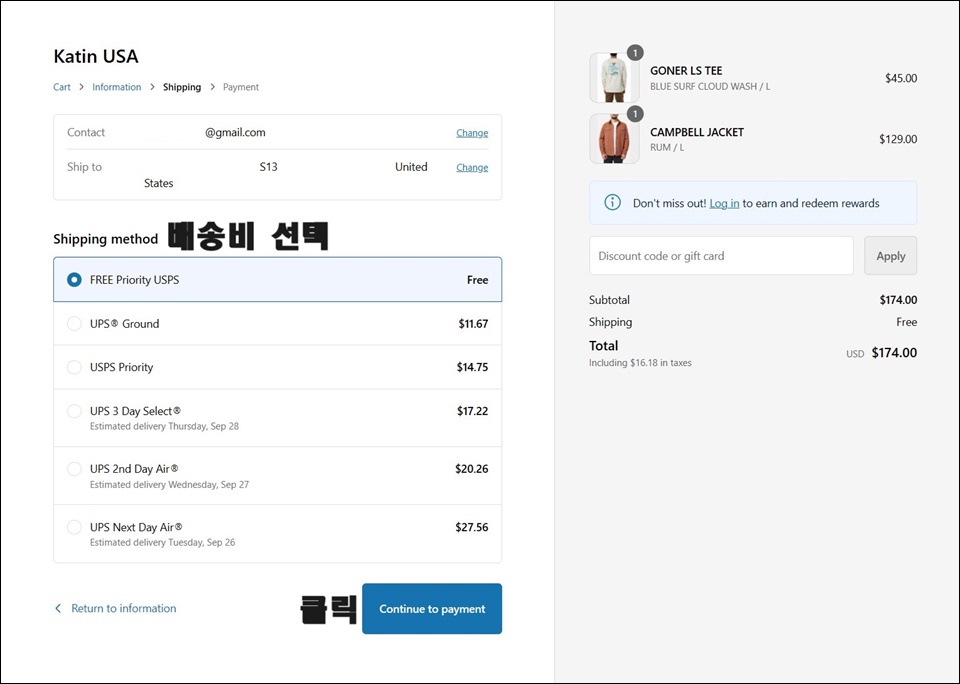Click the Estimated delivery Wednesday, Sep 27 text
The image size is (960, 684).
click(x=169, y=484)
